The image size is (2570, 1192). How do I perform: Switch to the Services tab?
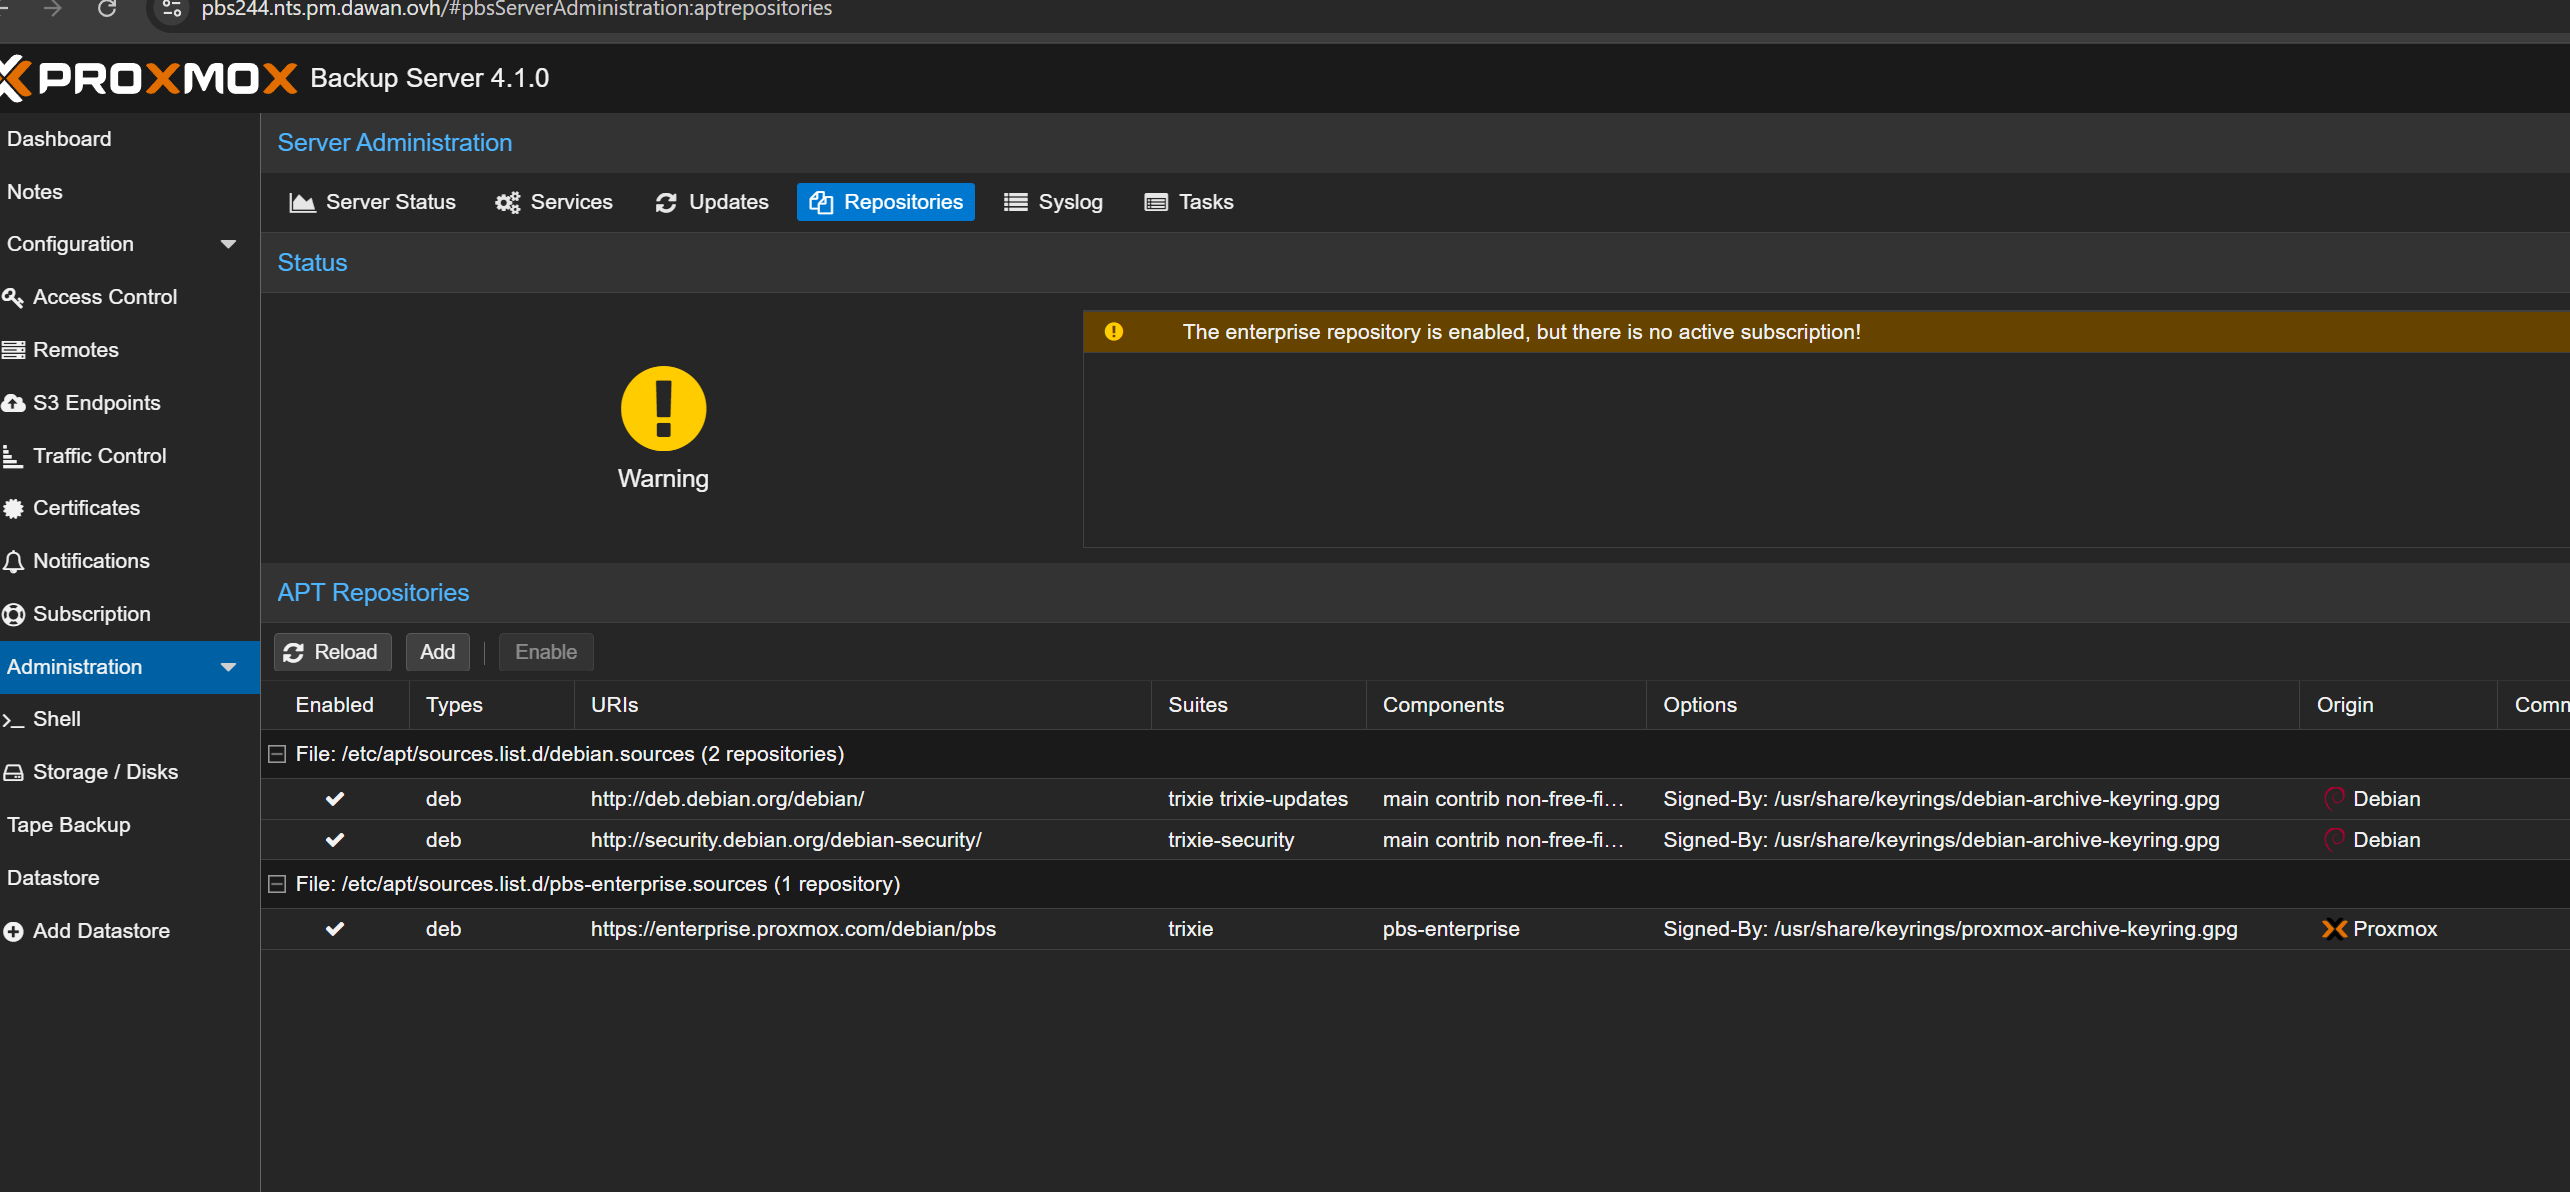click(x=554, y=202)
